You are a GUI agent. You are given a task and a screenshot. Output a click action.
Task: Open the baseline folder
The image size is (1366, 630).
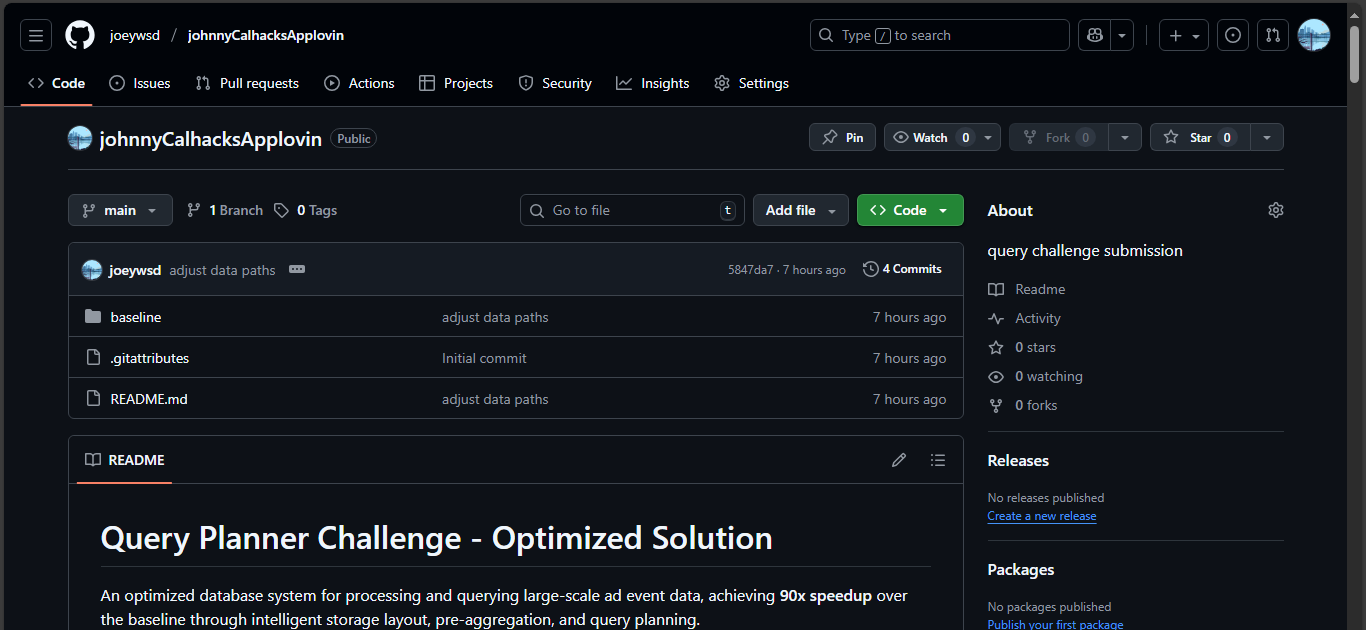136,317
